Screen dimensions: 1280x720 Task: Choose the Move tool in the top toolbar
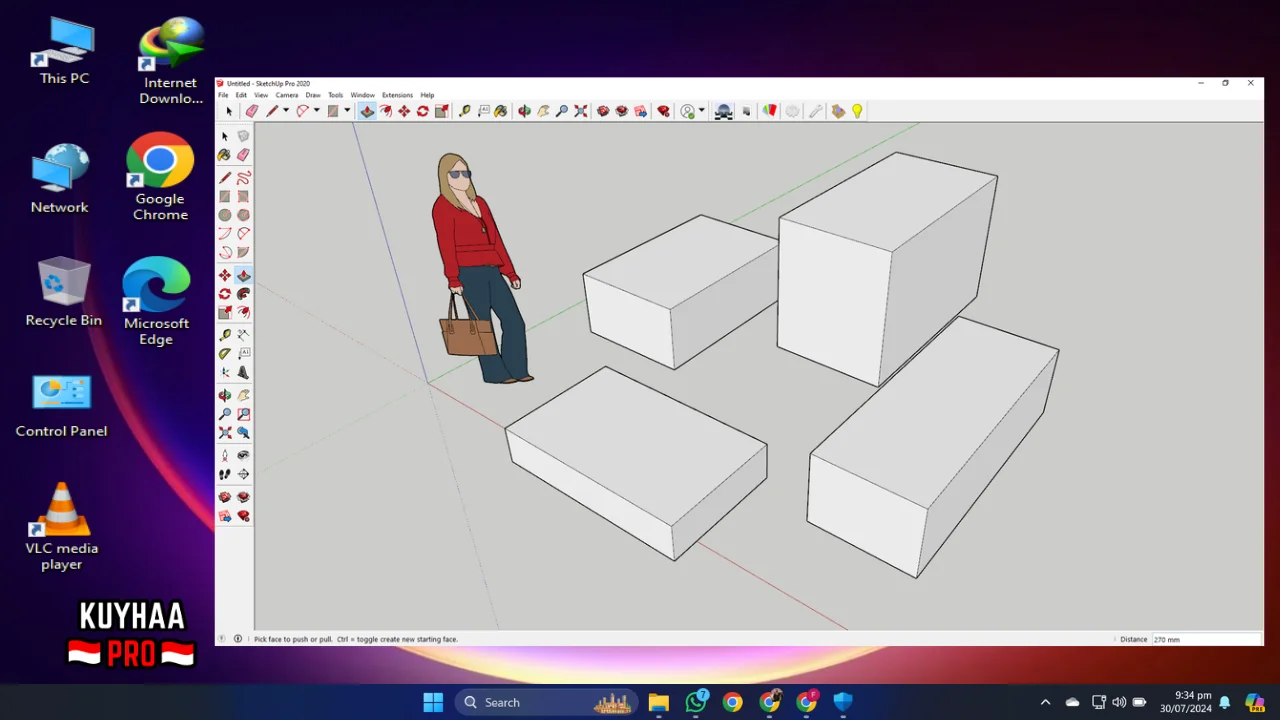tap(404, 111)
